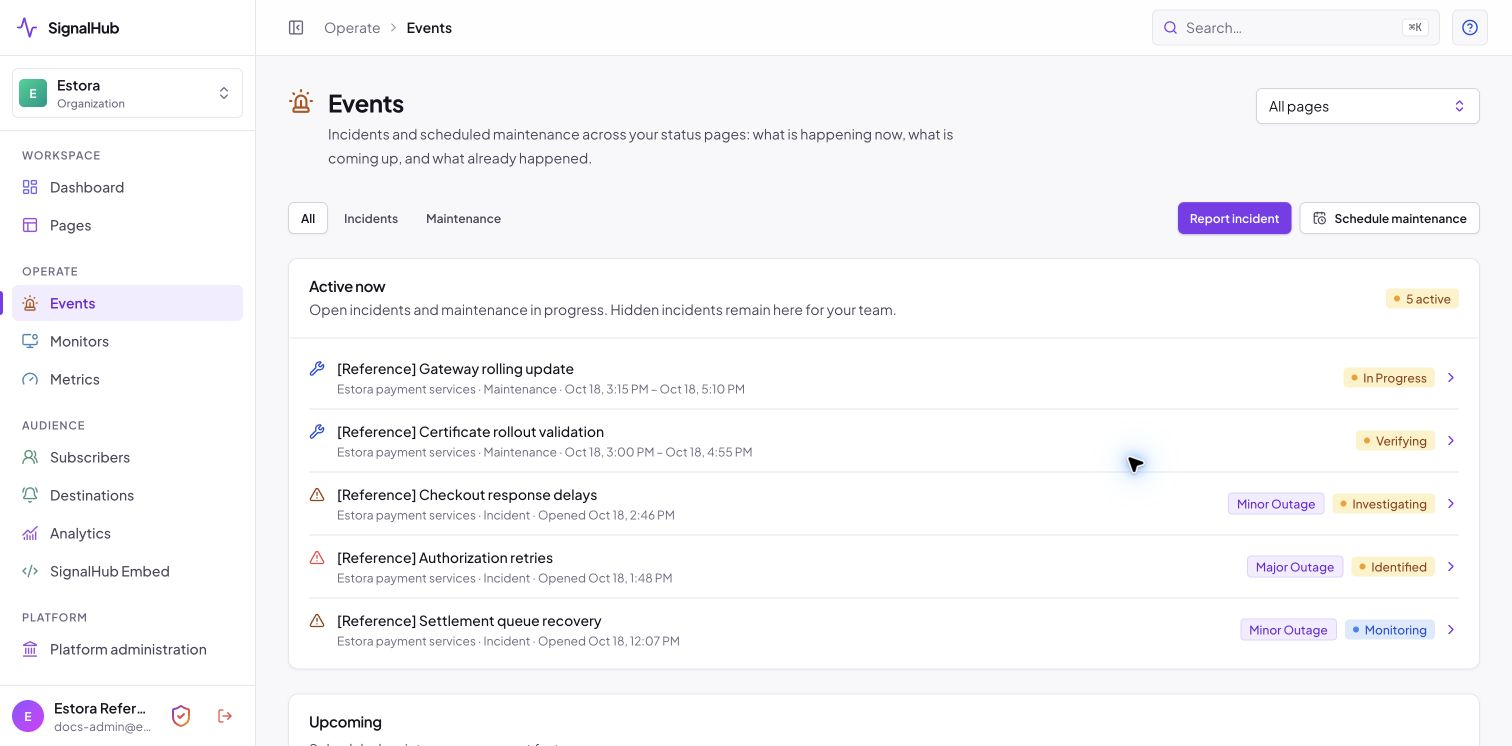Expand Gateway rolling update via chevron

pos(1451,378)
